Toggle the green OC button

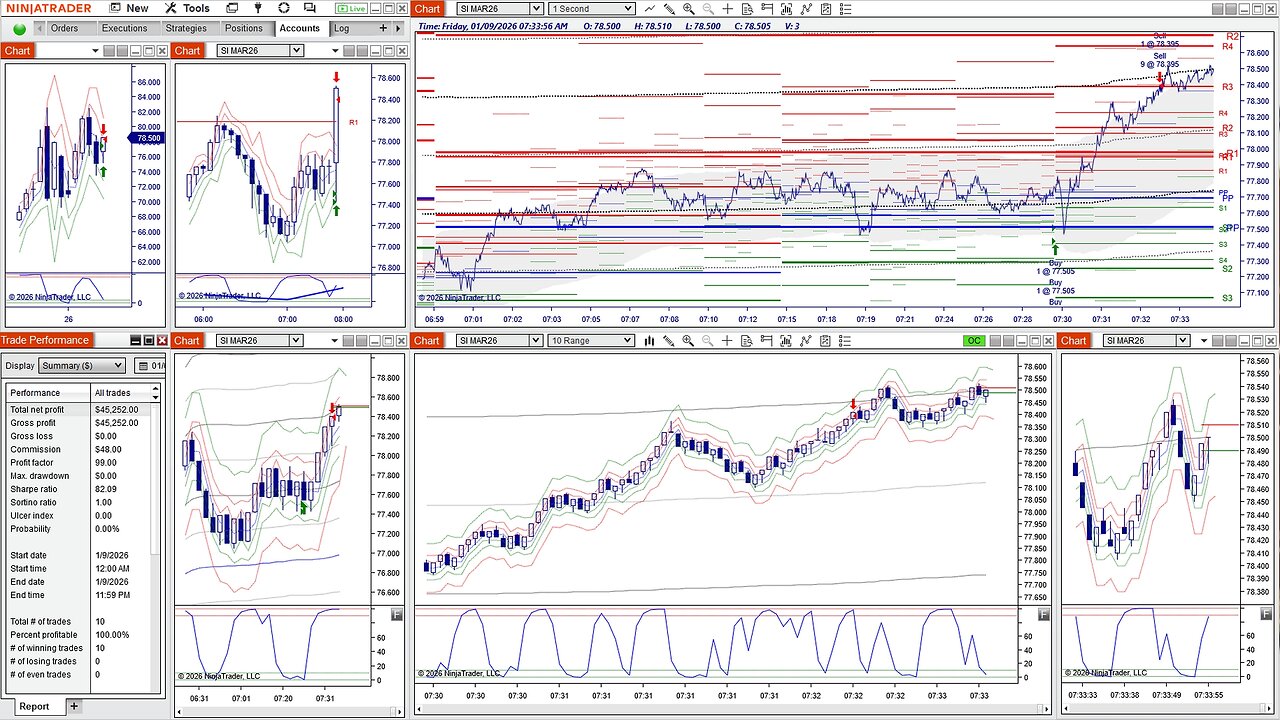click(974, 341)
